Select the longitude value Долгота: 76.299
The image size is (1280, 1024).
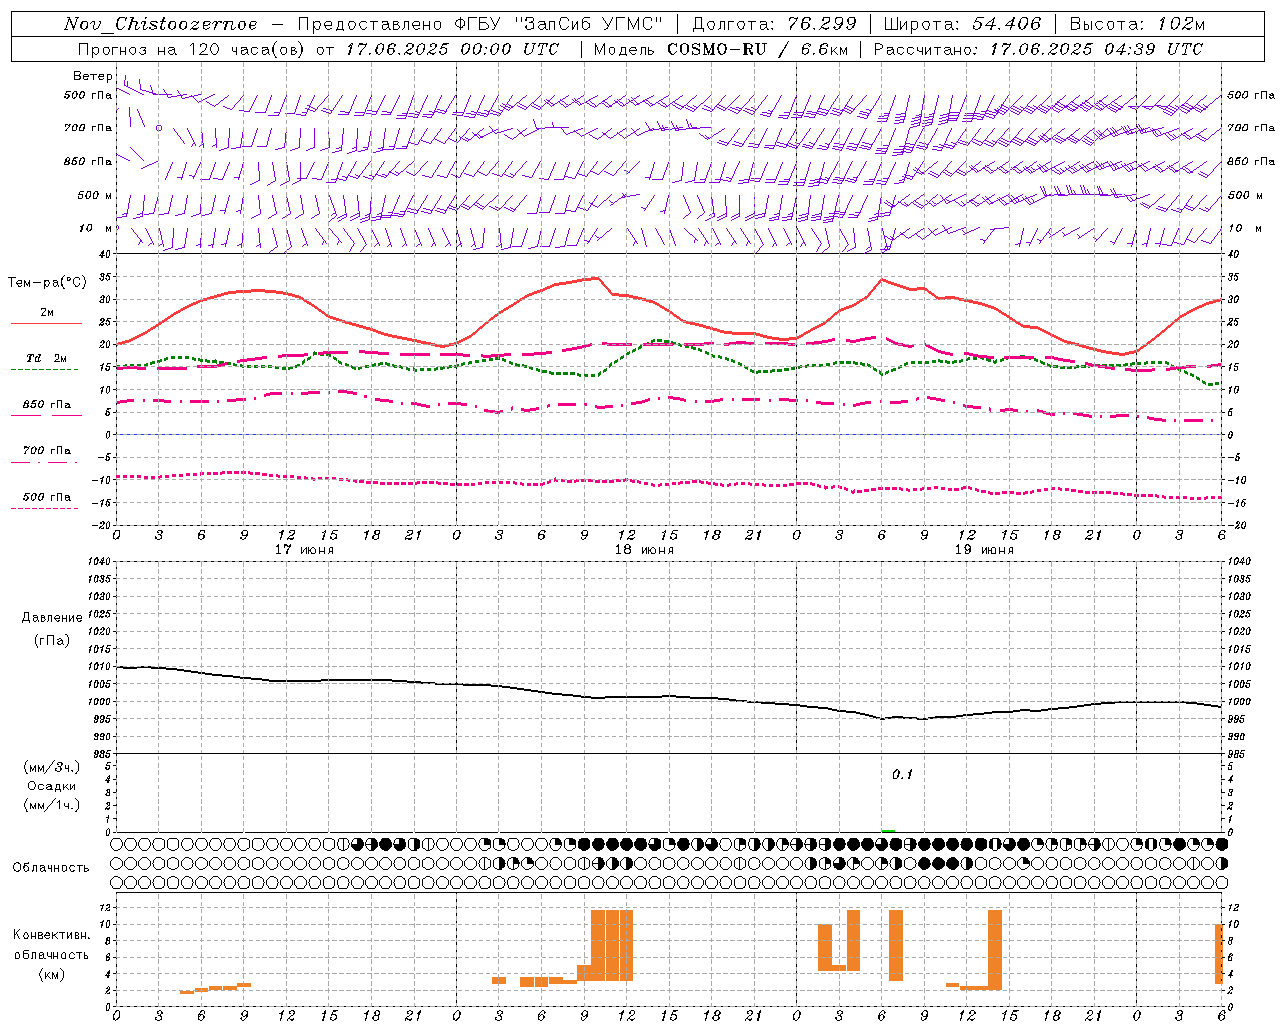point(774,24)
